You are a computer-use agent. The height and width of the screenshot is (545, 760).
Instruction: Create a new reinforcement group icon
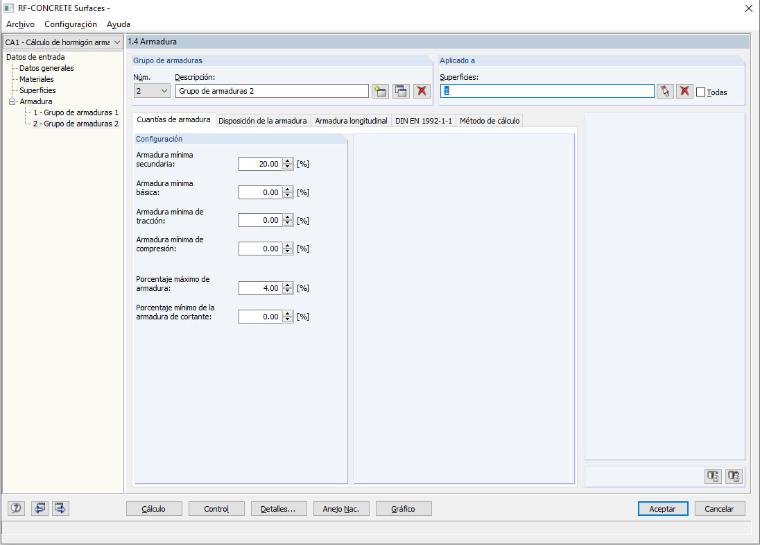point(380,91)
